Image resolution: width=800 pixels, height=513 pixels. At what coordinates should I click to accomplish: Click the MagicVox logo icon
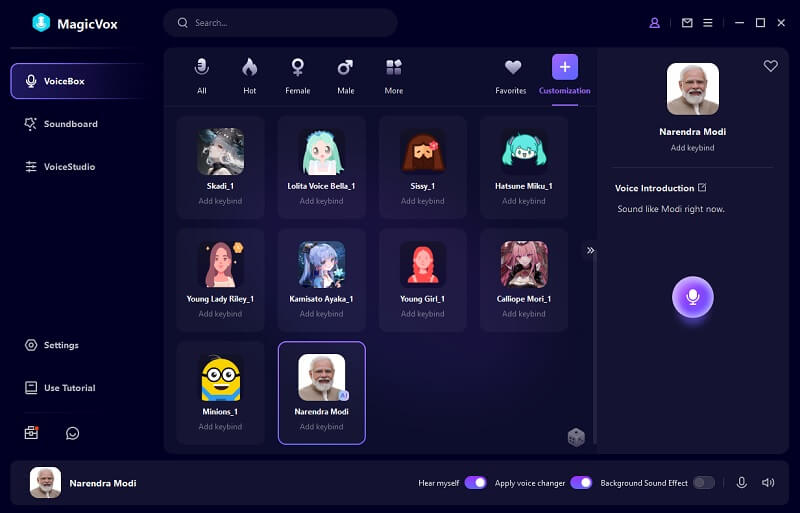click(x=41, y=22)
